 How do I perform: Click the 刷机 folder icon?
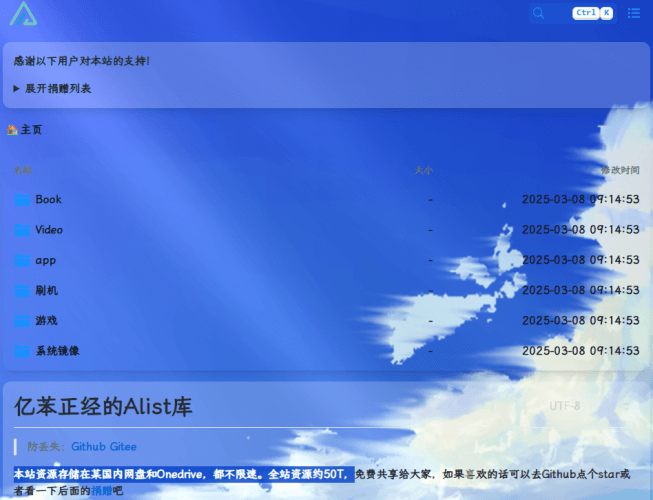coord(22,291)
